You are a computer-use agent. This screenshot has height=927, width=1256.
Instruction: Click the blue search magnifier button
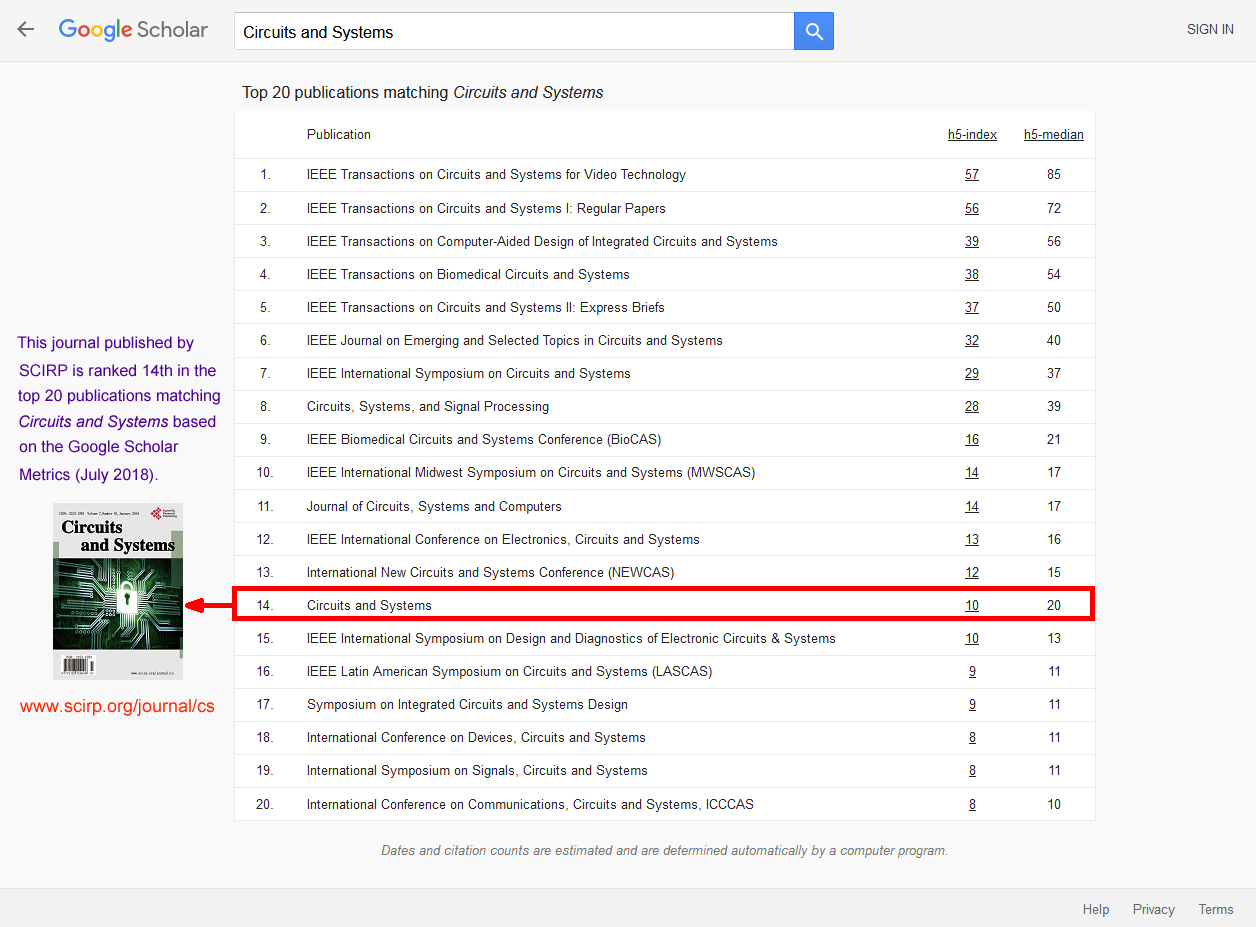[x=814, y=31]
